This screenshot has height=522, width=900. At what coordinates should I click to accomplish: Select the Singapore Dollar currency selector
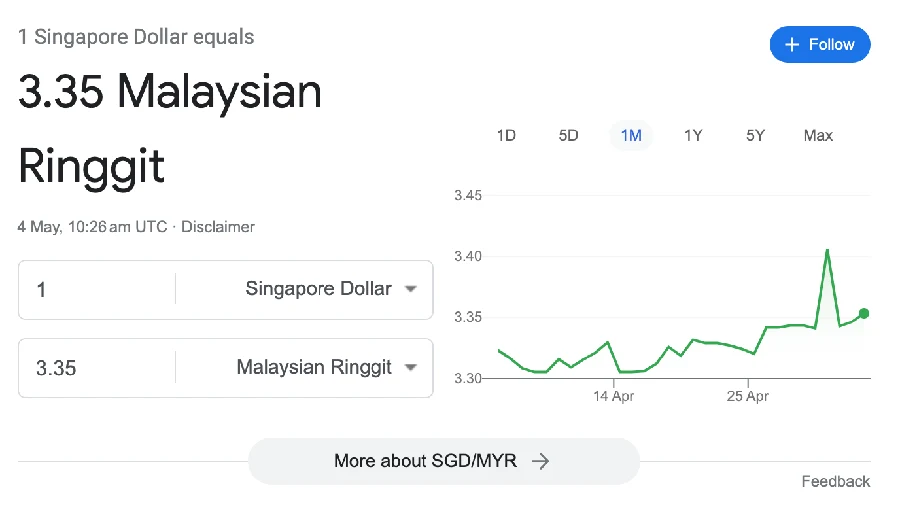pyautogui.click(x=304, y=289)
